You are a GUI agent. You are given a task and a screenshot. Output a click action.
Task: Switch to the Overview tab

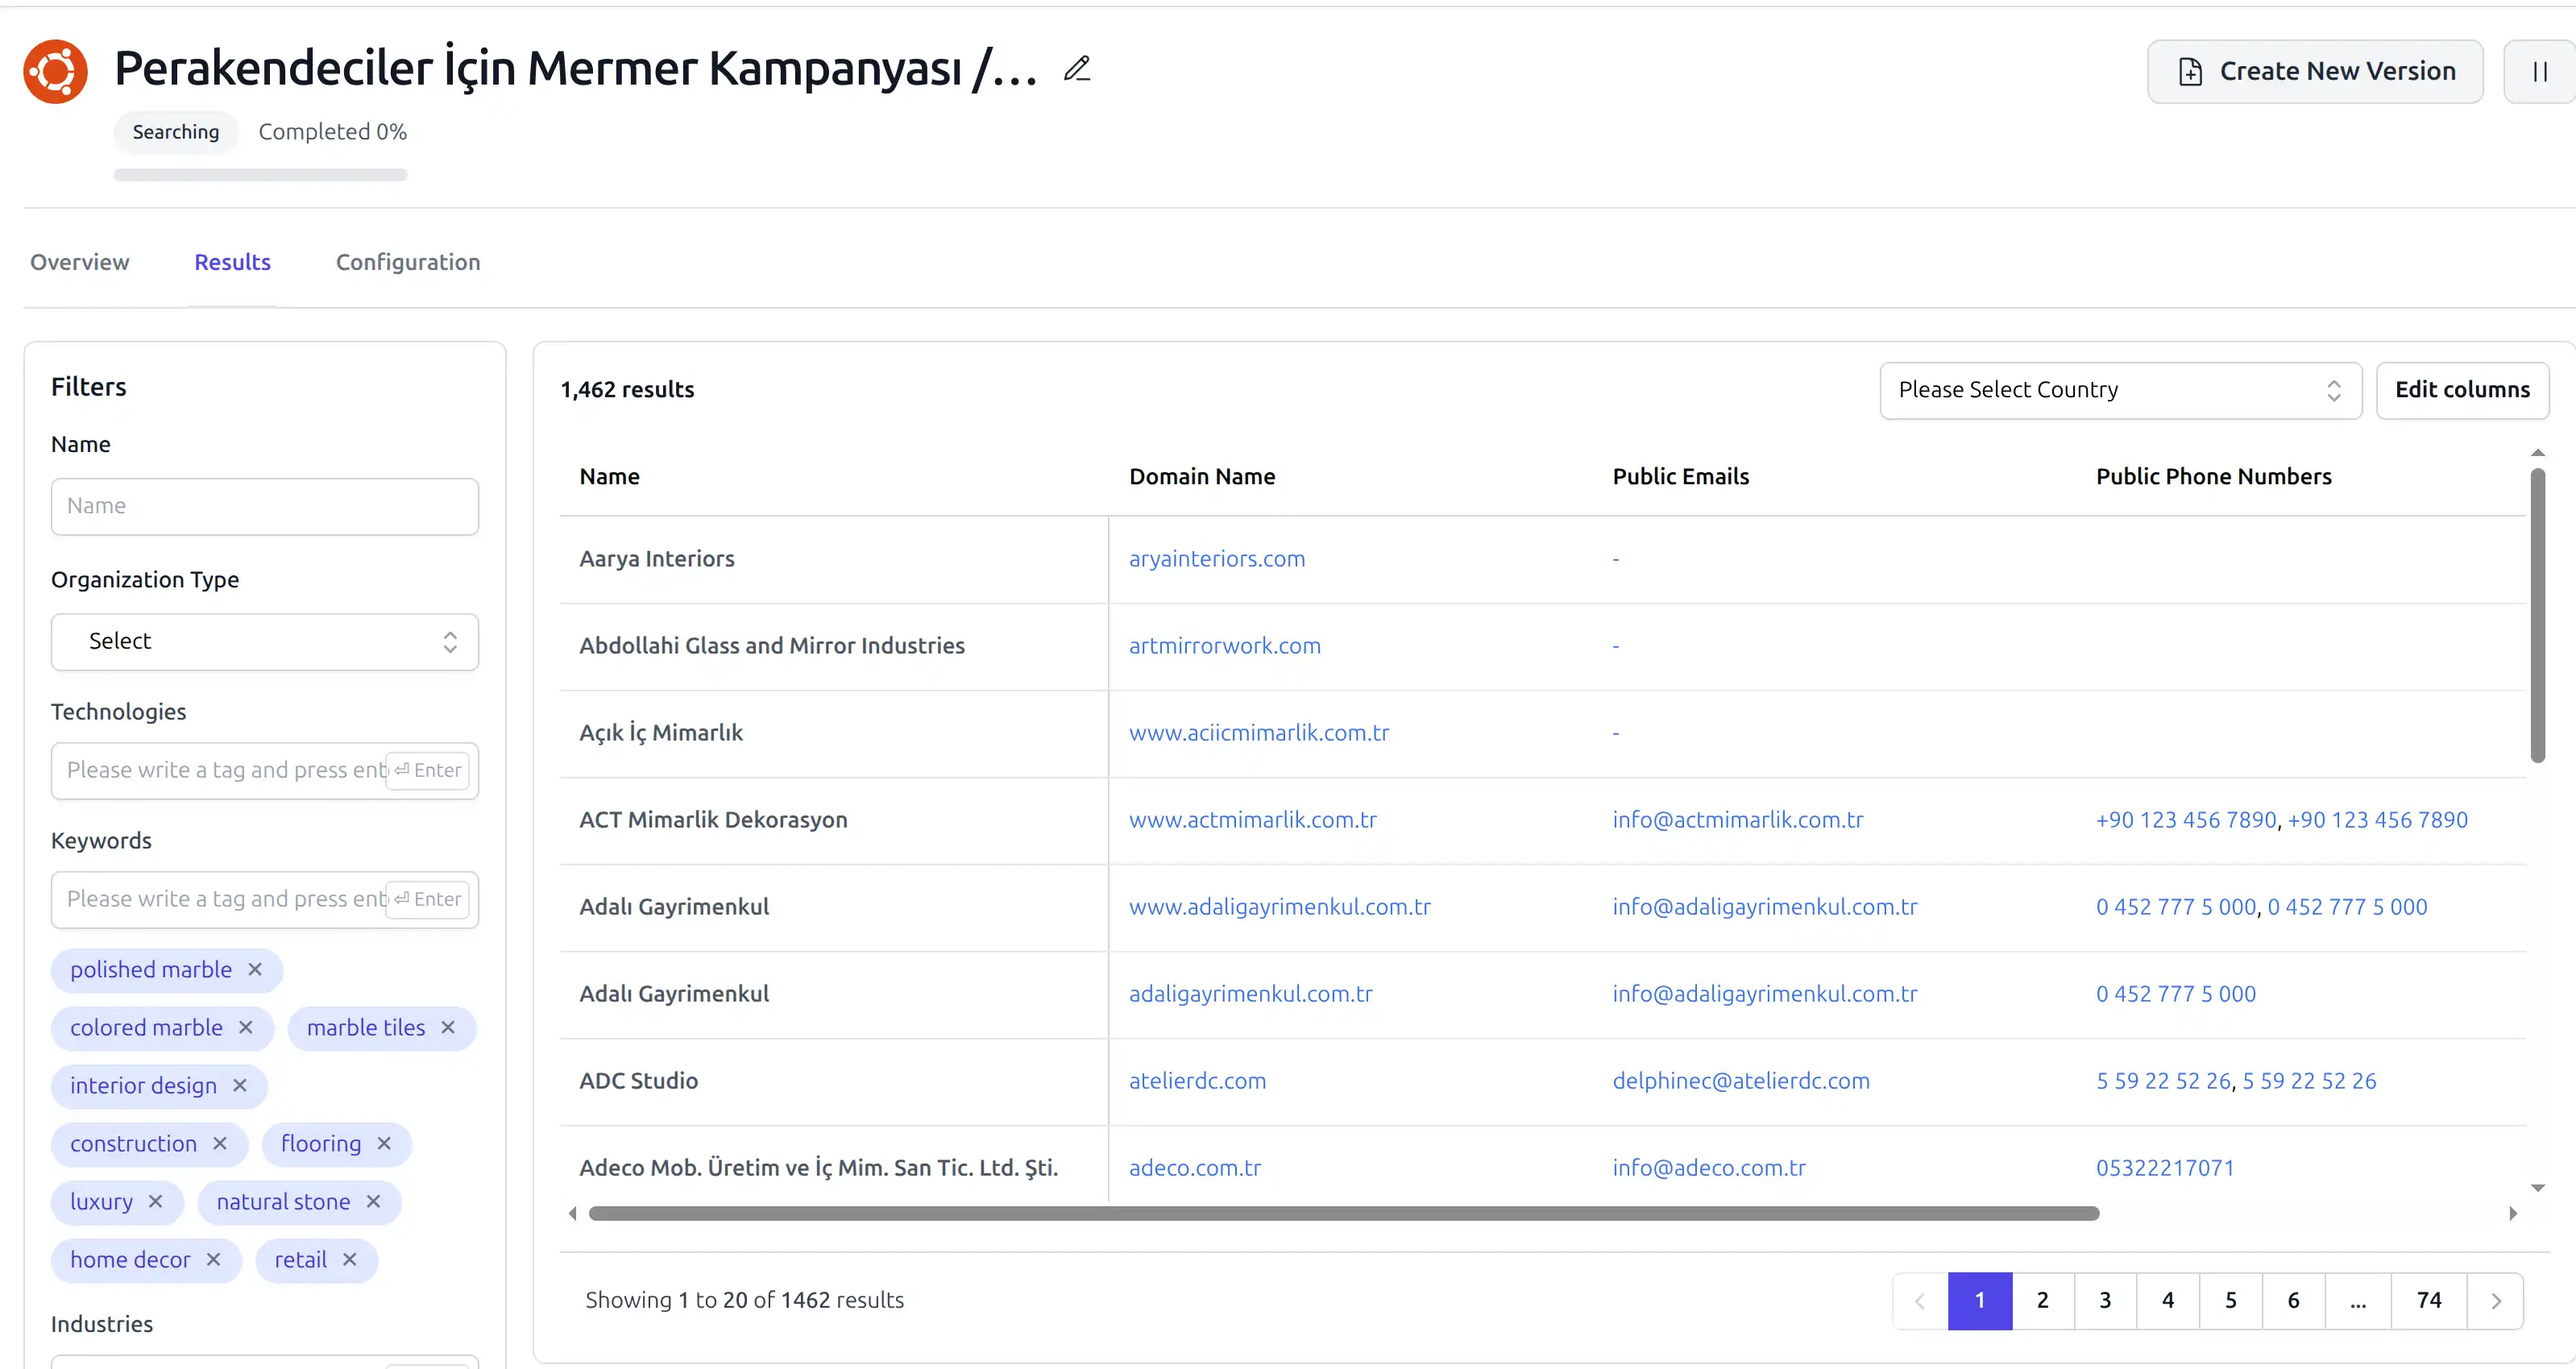[80, 262]
